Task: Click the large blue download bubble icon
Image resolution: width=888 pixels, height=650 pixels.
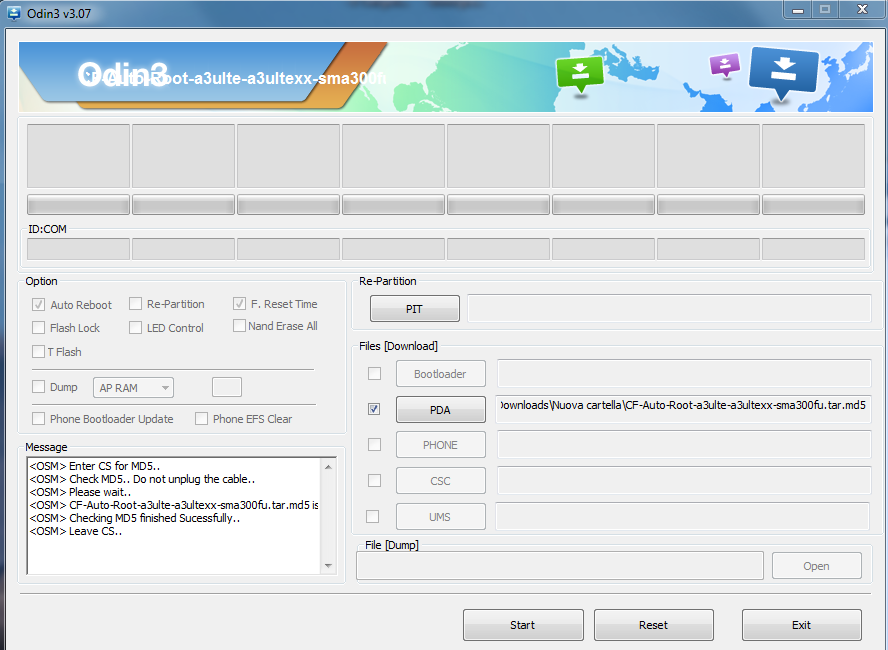Action: (x=783, y=72)
